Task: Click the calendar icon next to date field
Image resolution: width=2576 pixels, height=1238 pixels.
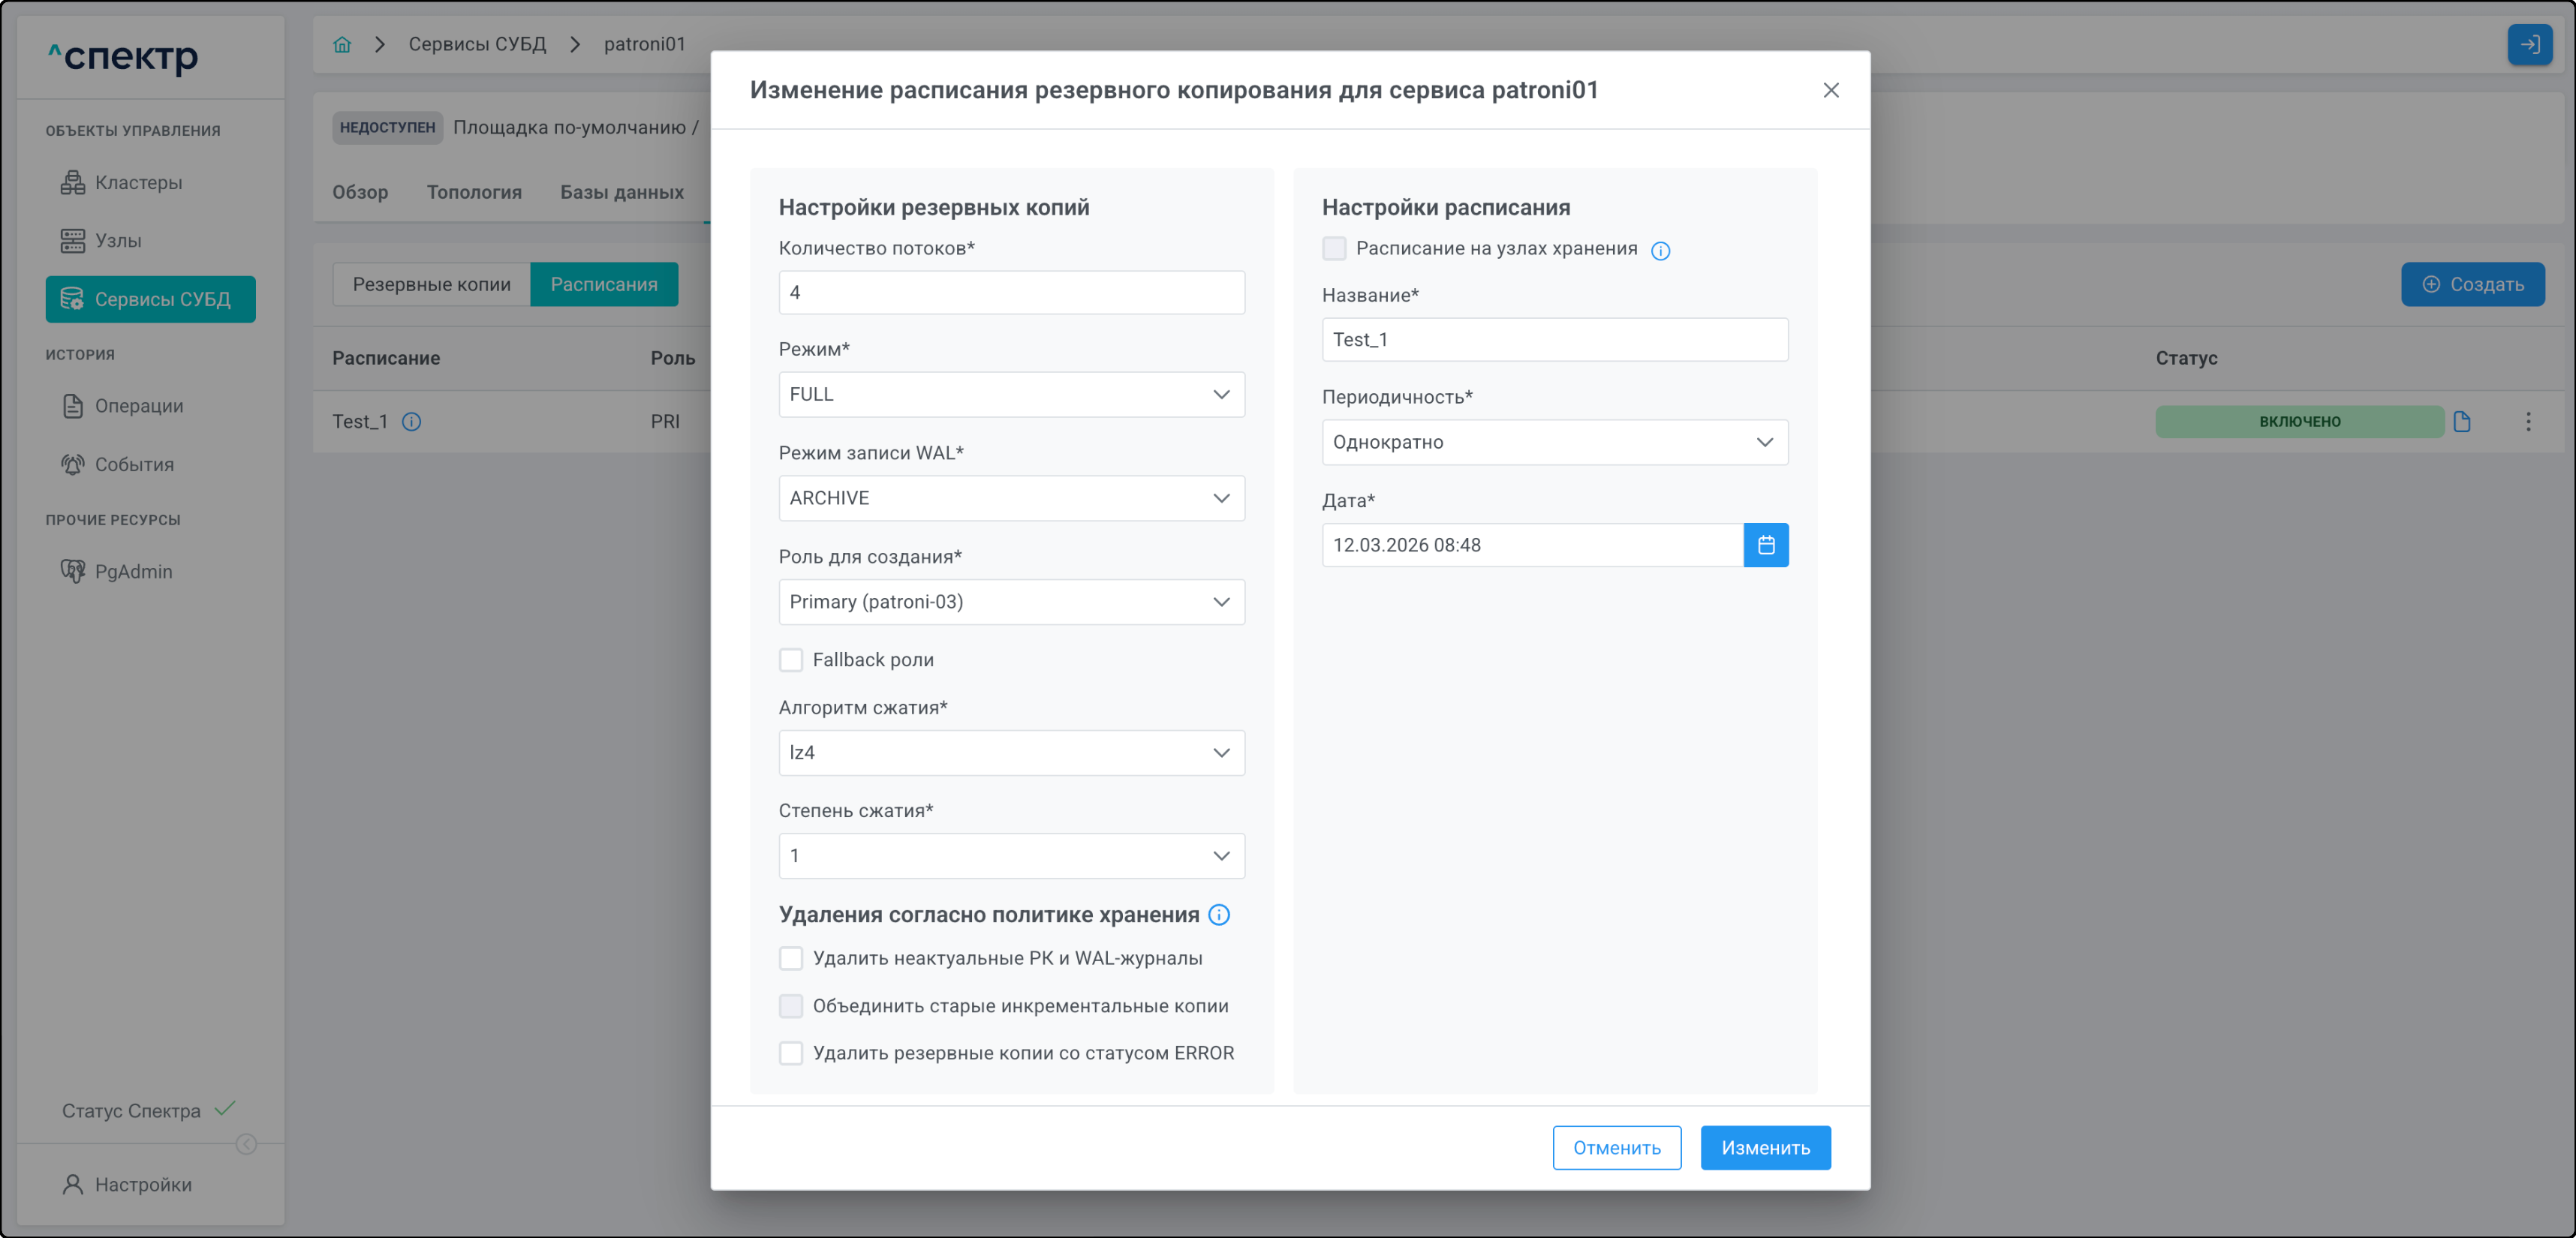Action: (1765, 545)
